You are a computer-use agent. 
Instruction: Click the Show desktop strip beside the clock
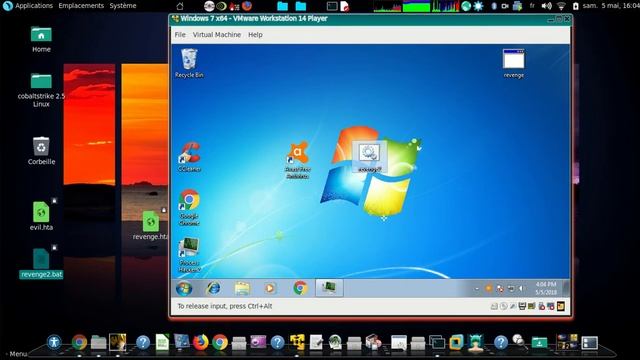click(x=566, y=288)
